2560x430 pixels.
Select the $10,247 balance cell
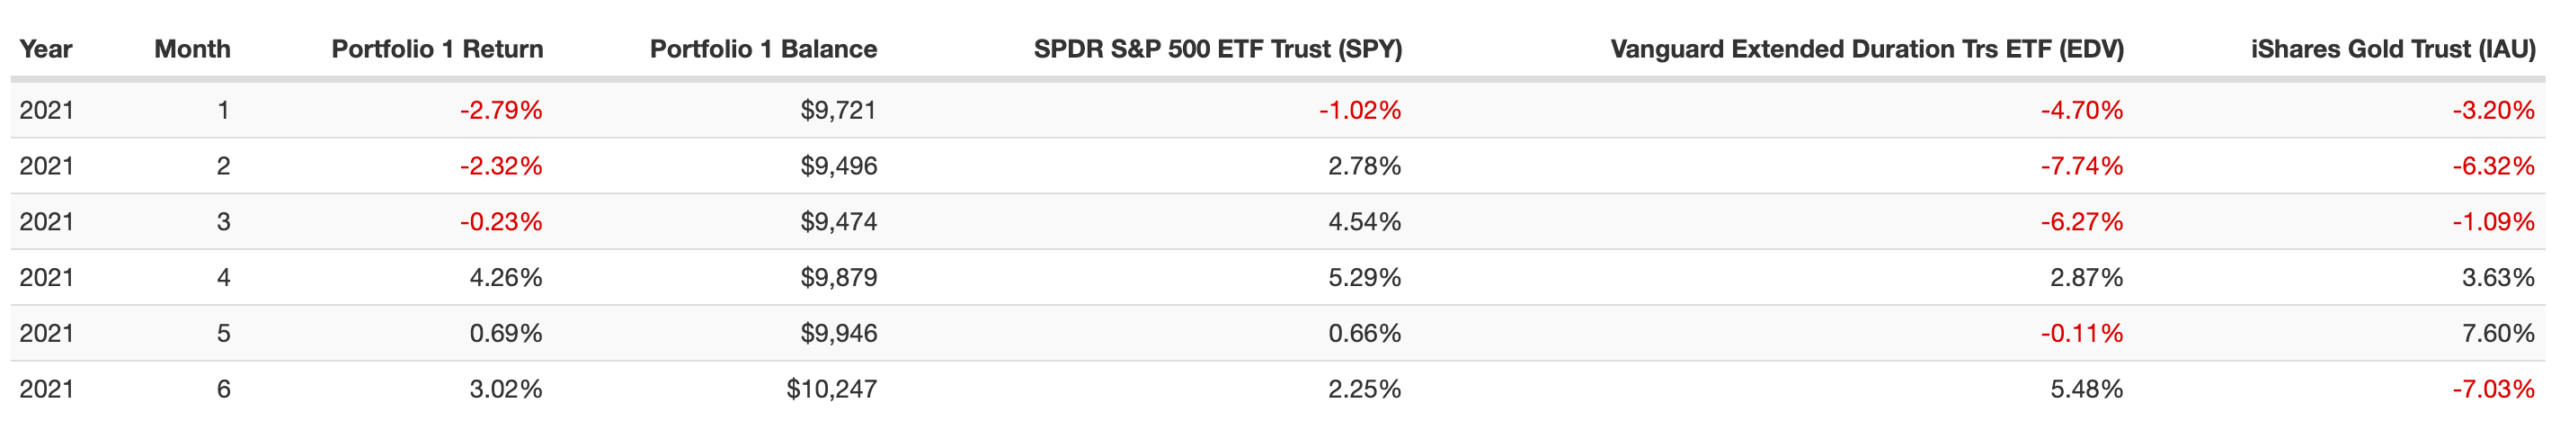[831, 389]
